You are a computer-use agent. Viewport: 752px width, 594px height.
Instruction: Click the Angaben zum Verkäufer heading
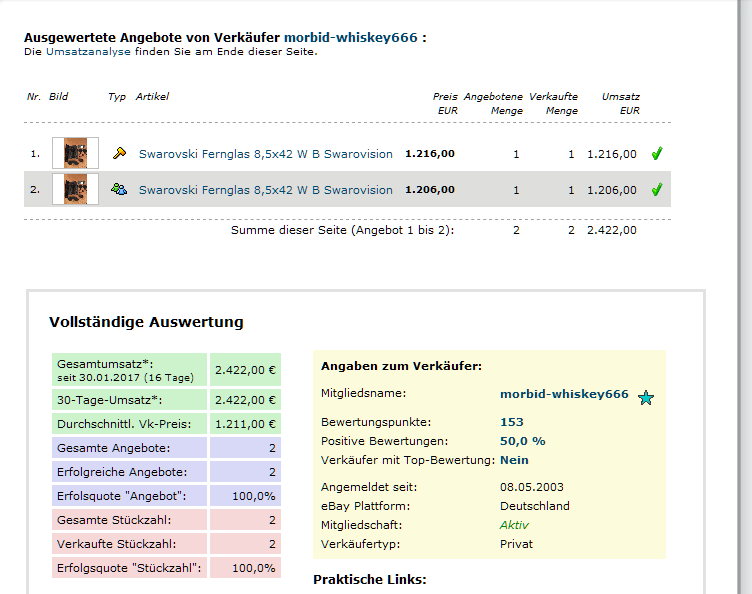[401, 366]
